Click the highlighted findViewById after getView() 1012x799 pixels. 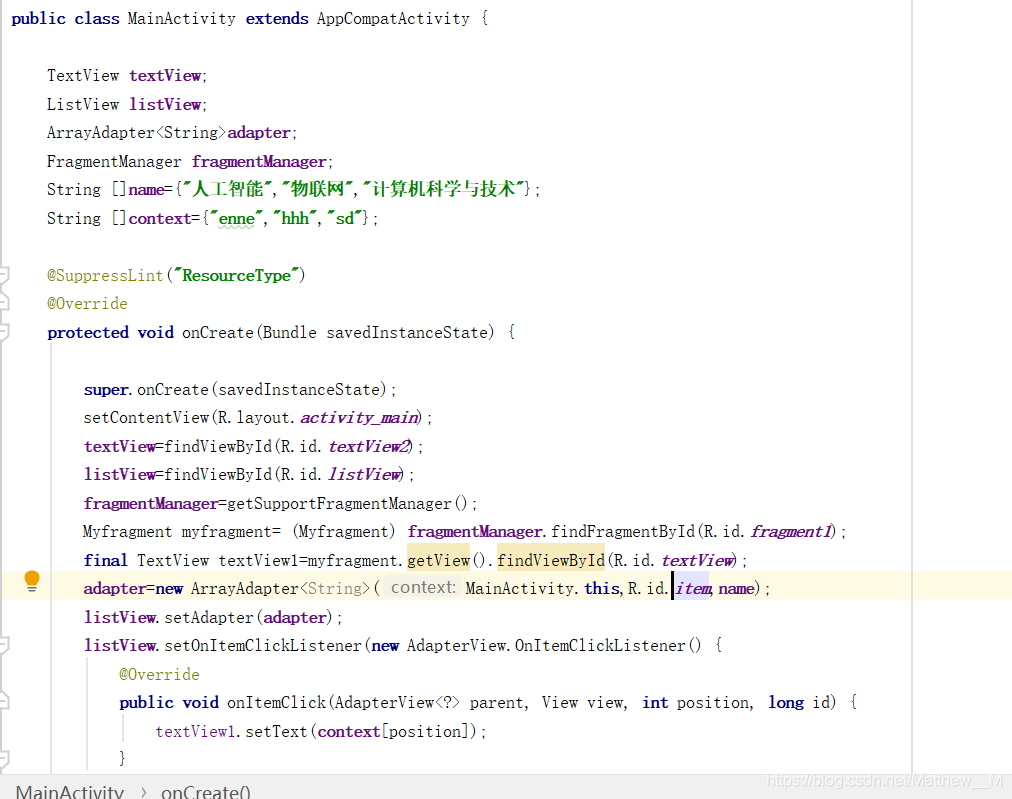[551, 560]
